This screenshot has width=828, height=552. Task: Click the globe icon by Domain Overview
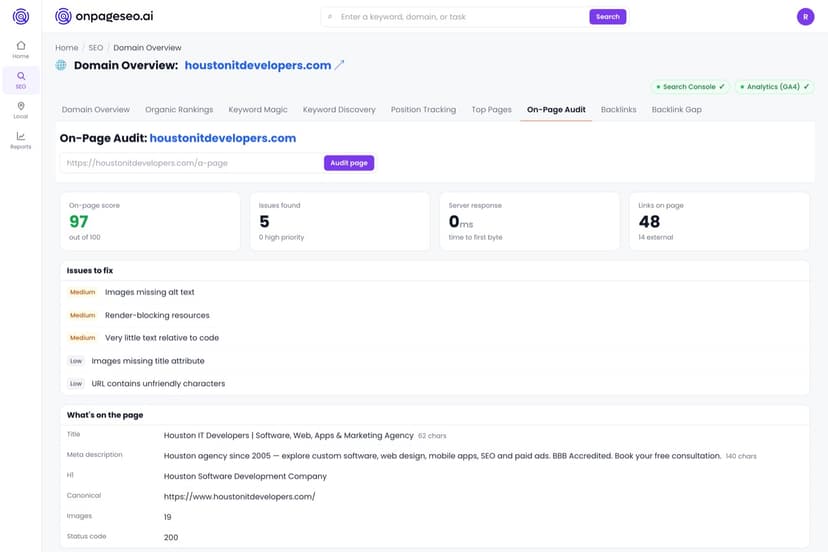[x=61, y=65]
